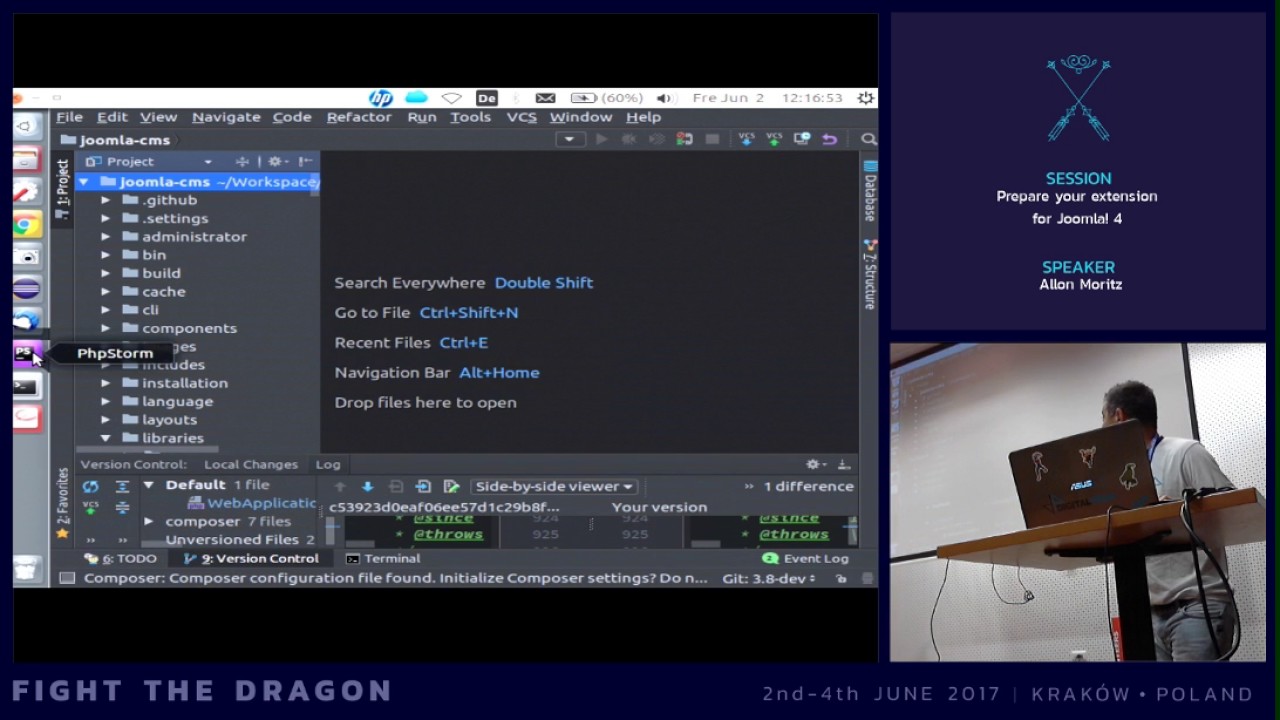
Task: Select the layouts folder
Action: coord(160,420)
